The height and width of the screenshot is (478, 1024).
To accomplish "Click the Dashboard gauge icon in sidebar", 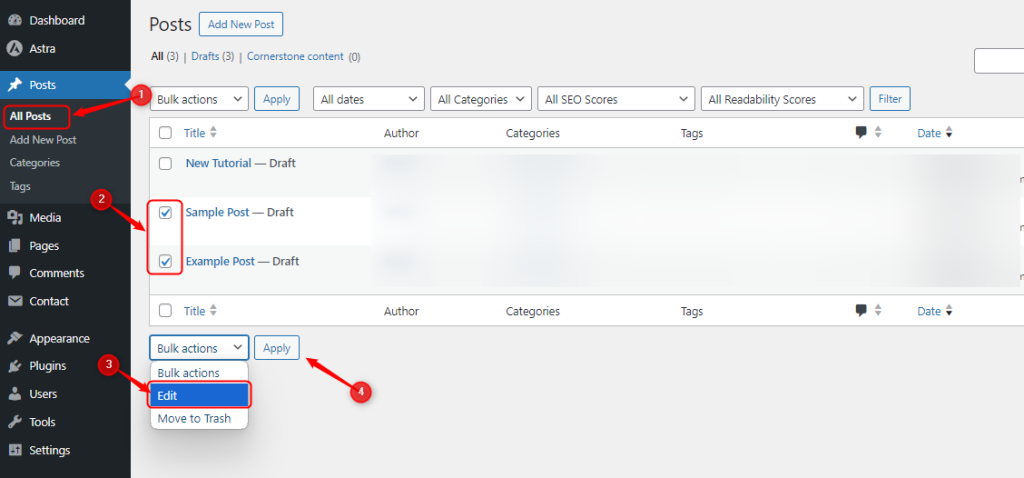I will click(x=14, y=20).
